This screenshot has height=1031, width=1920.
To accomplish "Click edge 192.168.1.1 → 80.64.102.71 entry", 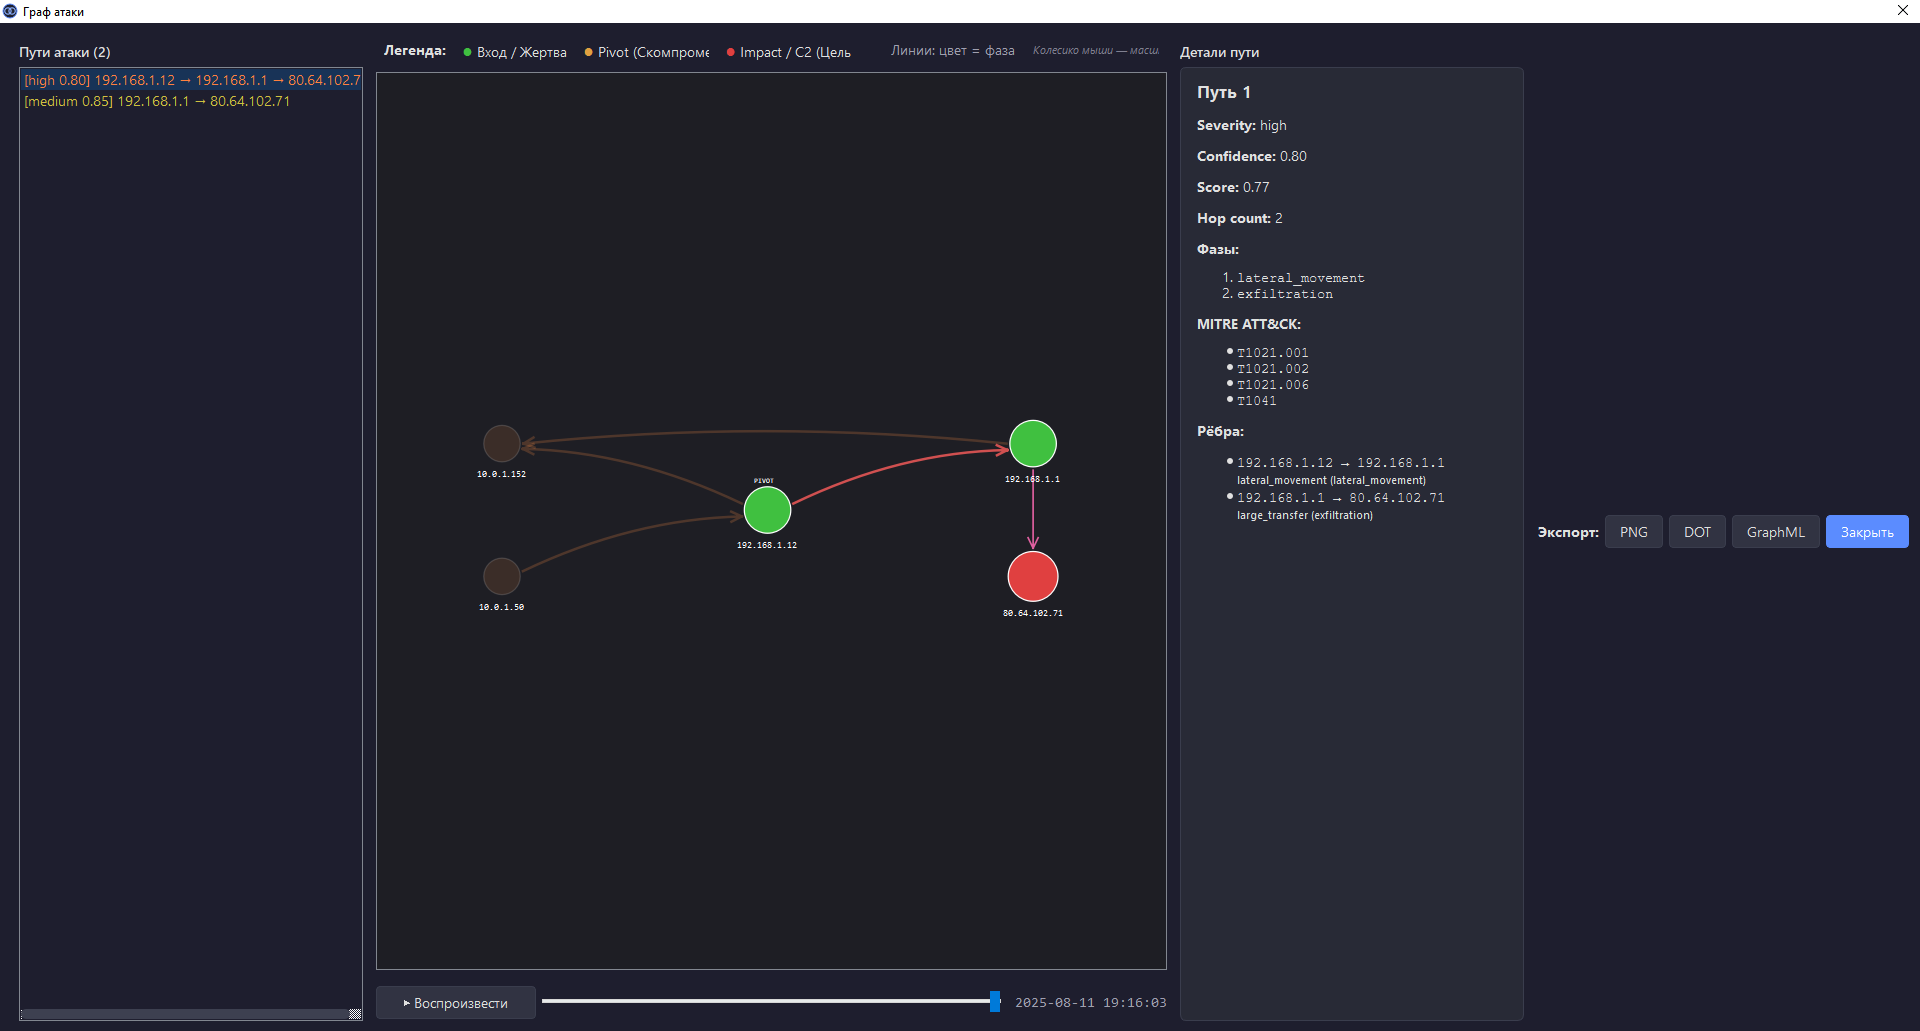I will click(1340, 498).
